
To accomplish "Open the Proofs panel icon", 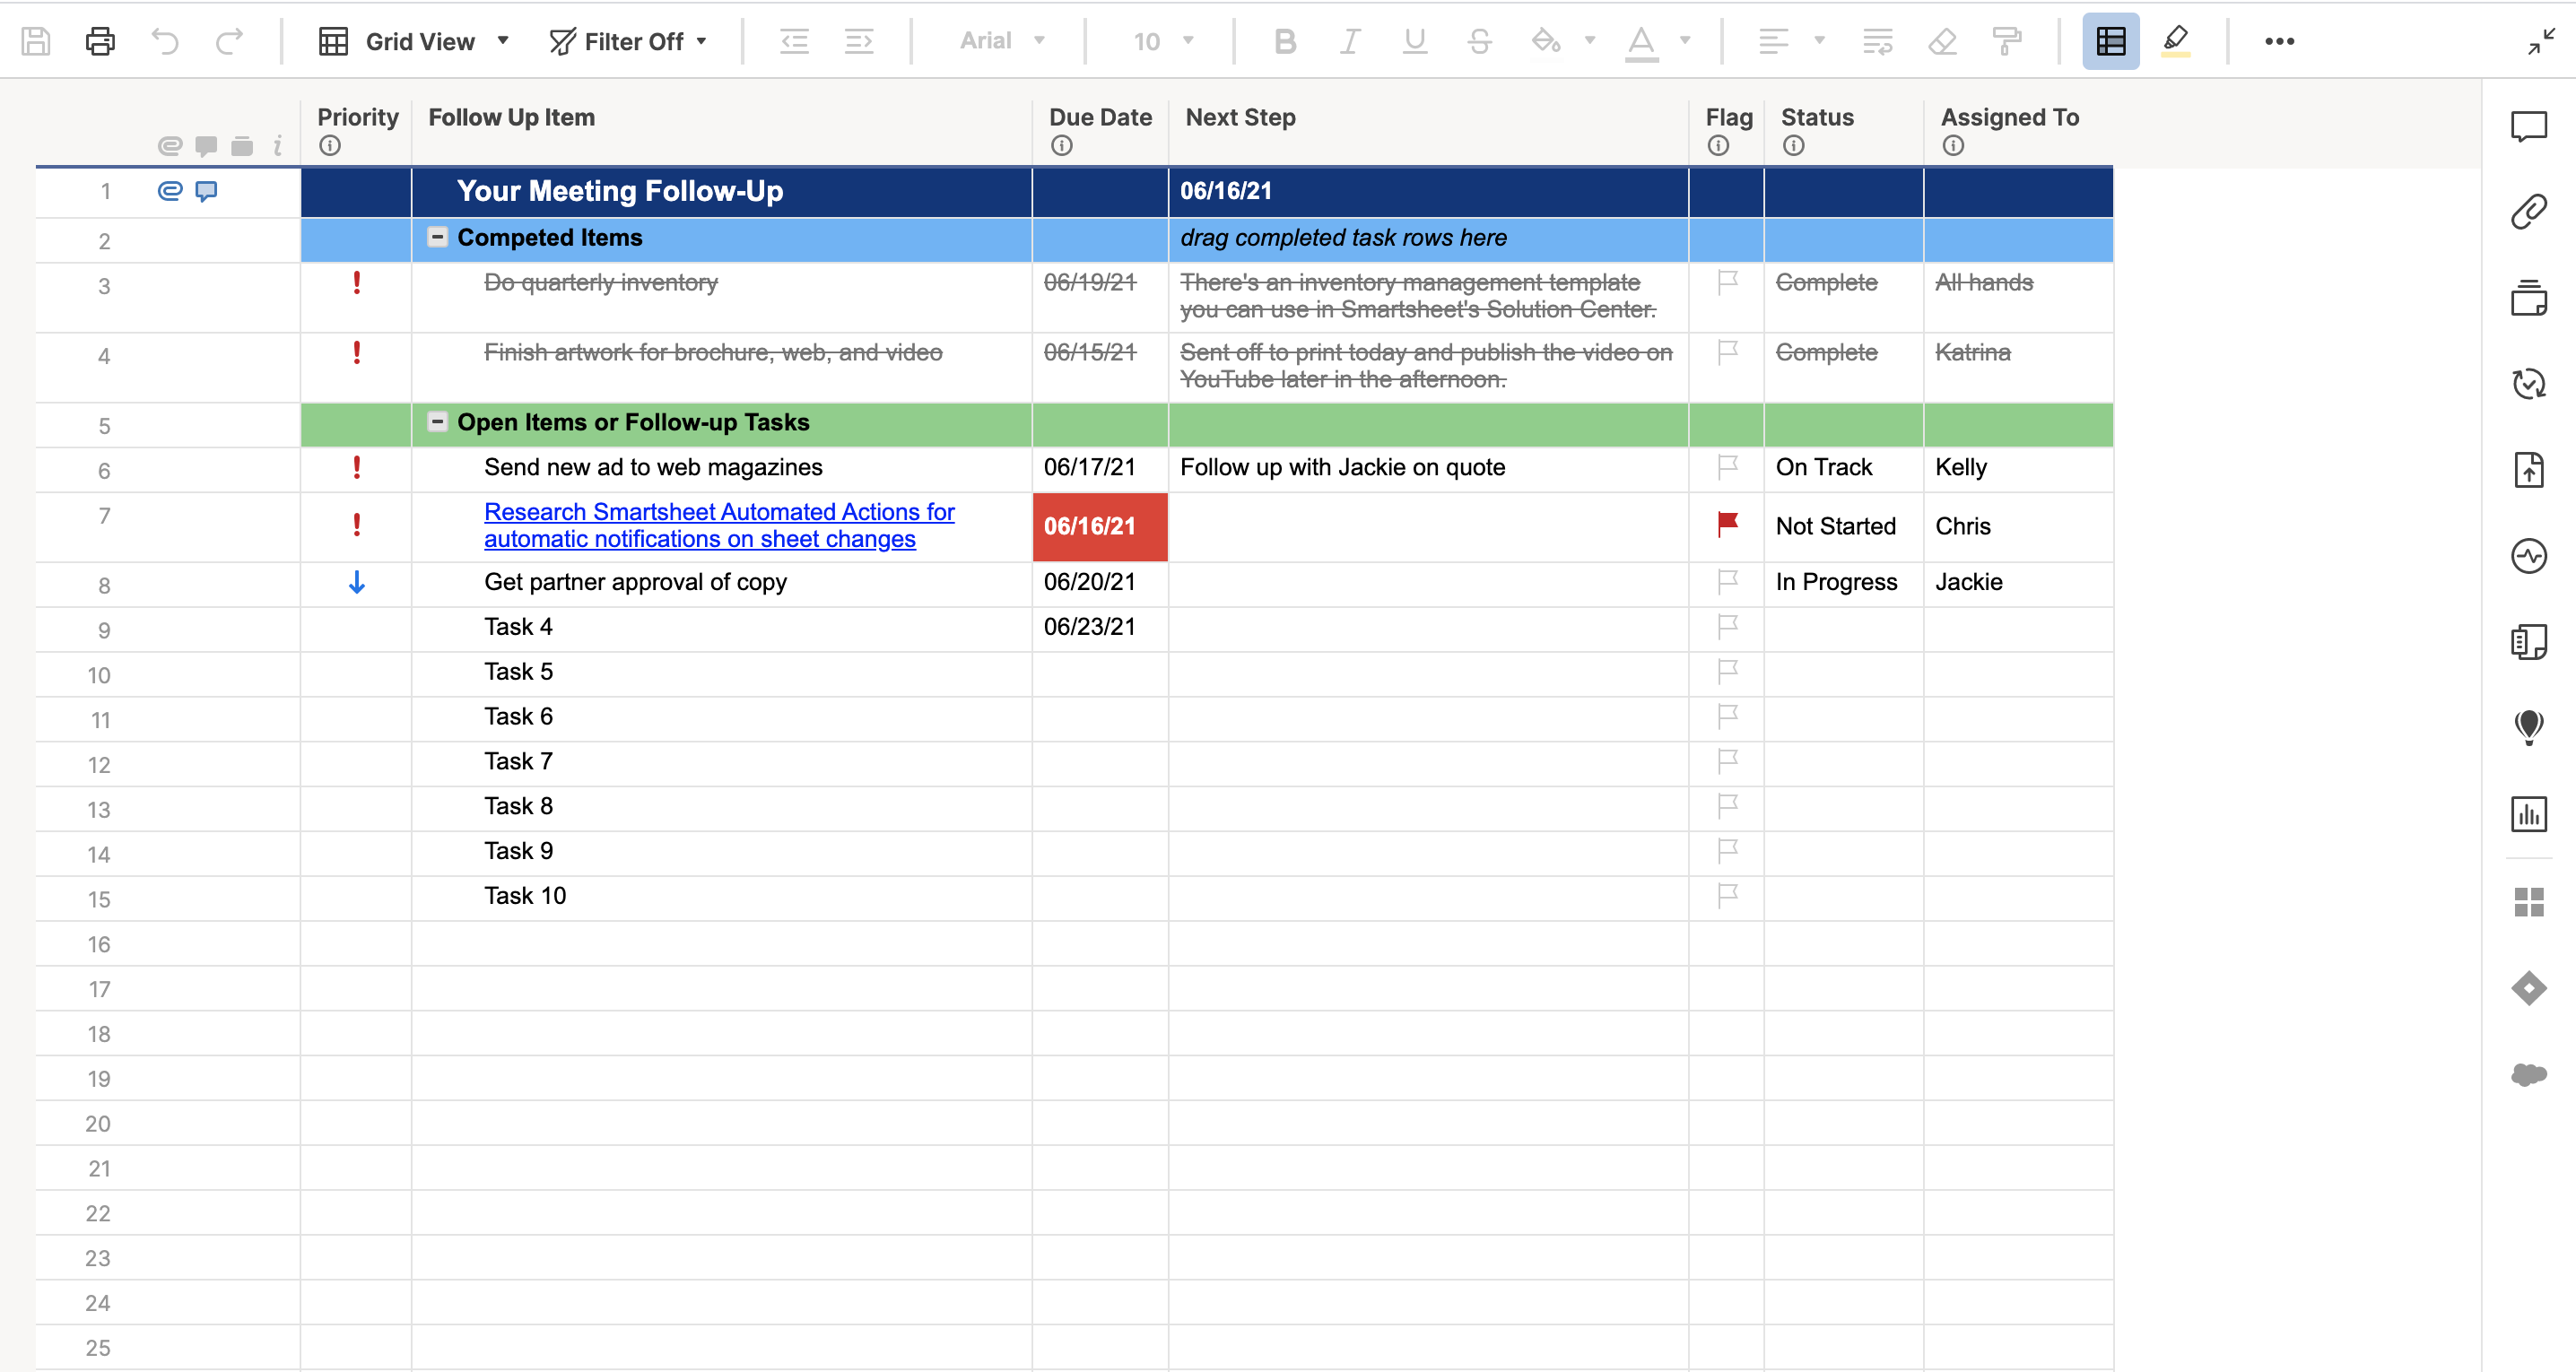I will [x=2528, y=298].
